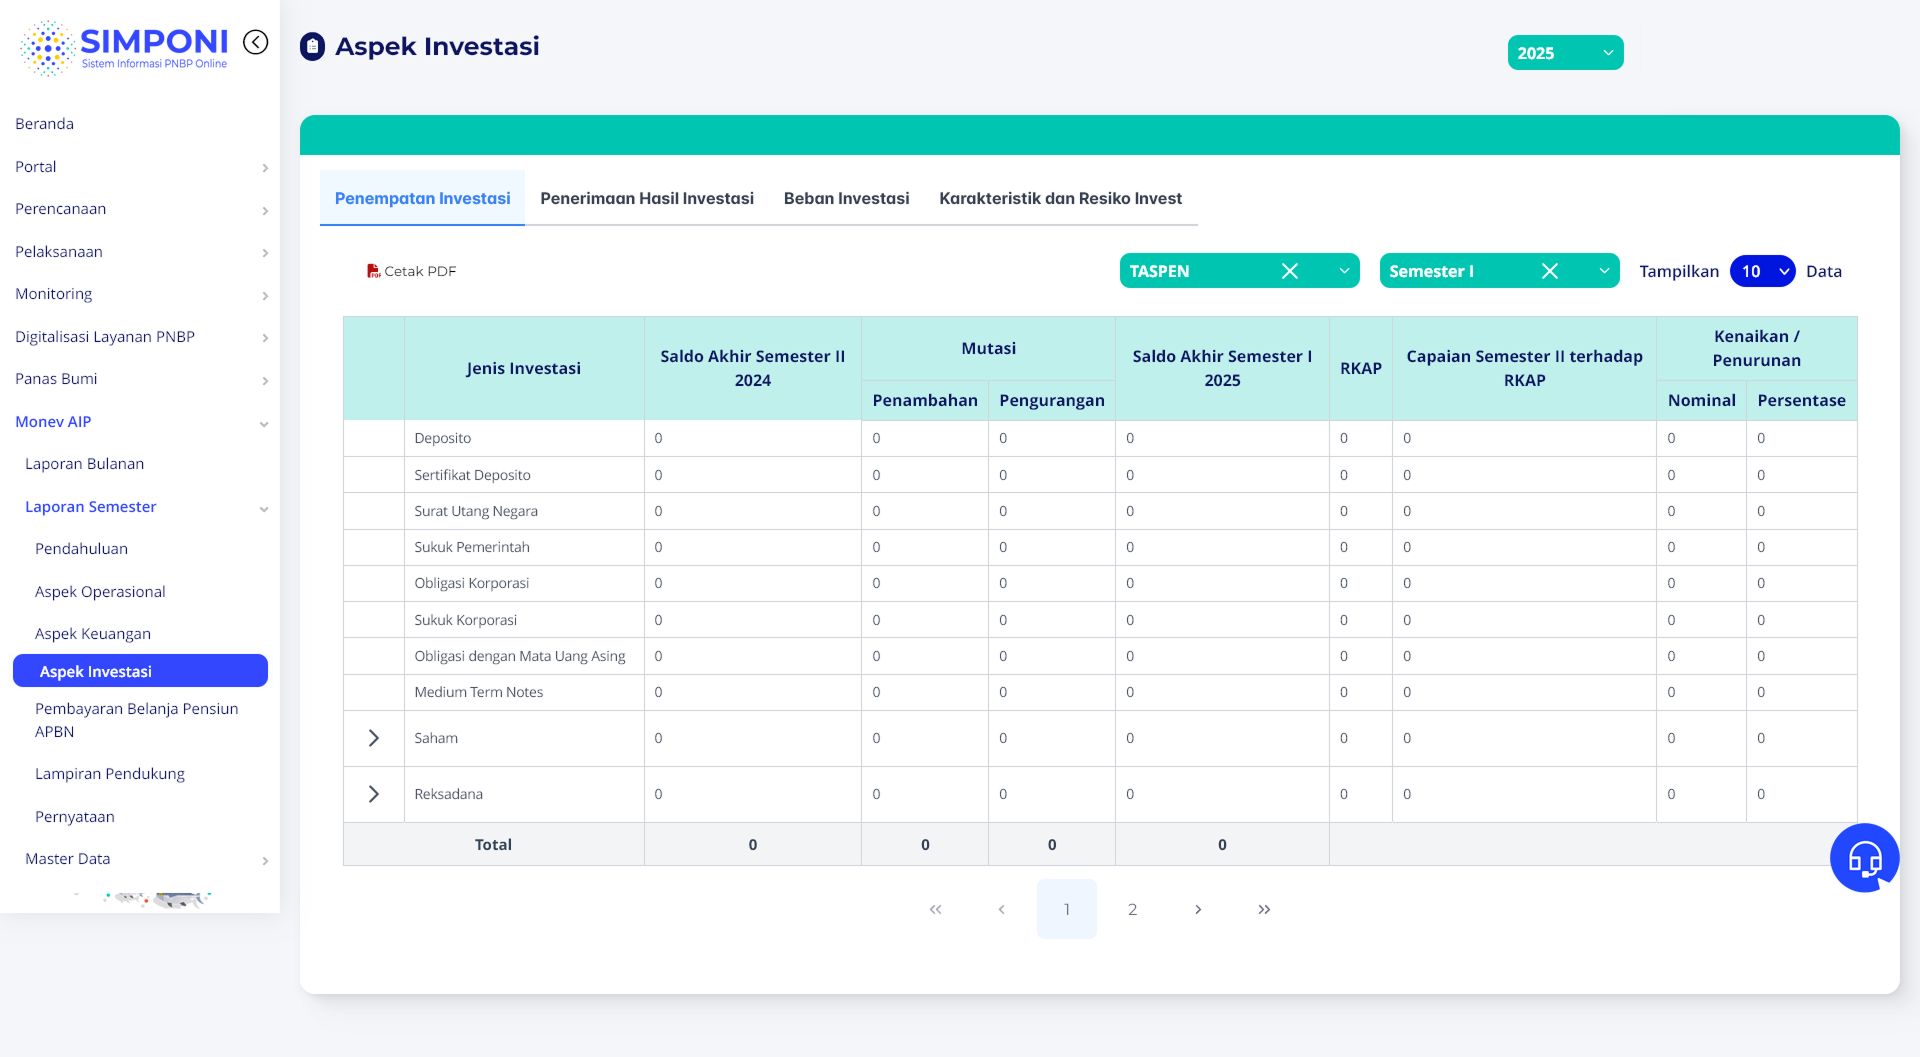Open Lampiran Pendukung in the sidebar
Image resolution: width=1920 pixels, height=1057 pixels.
(x=110, y=774)
